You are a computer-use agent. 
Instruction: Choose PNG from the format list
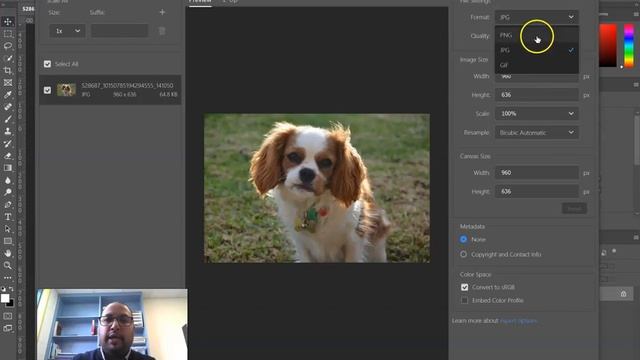click(x=537, y=35)
